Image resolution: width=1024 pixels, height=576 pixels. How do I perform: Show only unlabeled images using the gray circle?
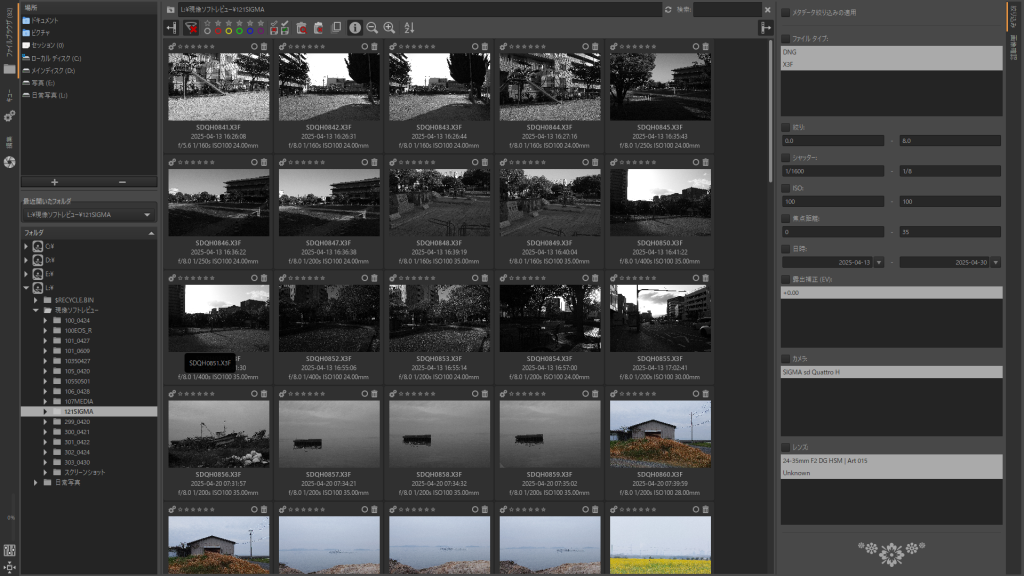208,31
